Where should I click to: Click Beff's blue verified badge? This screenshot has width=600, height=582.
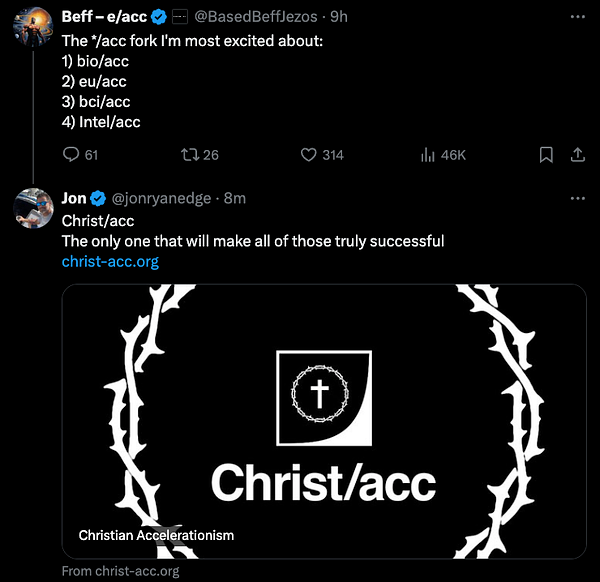(158, 17)
